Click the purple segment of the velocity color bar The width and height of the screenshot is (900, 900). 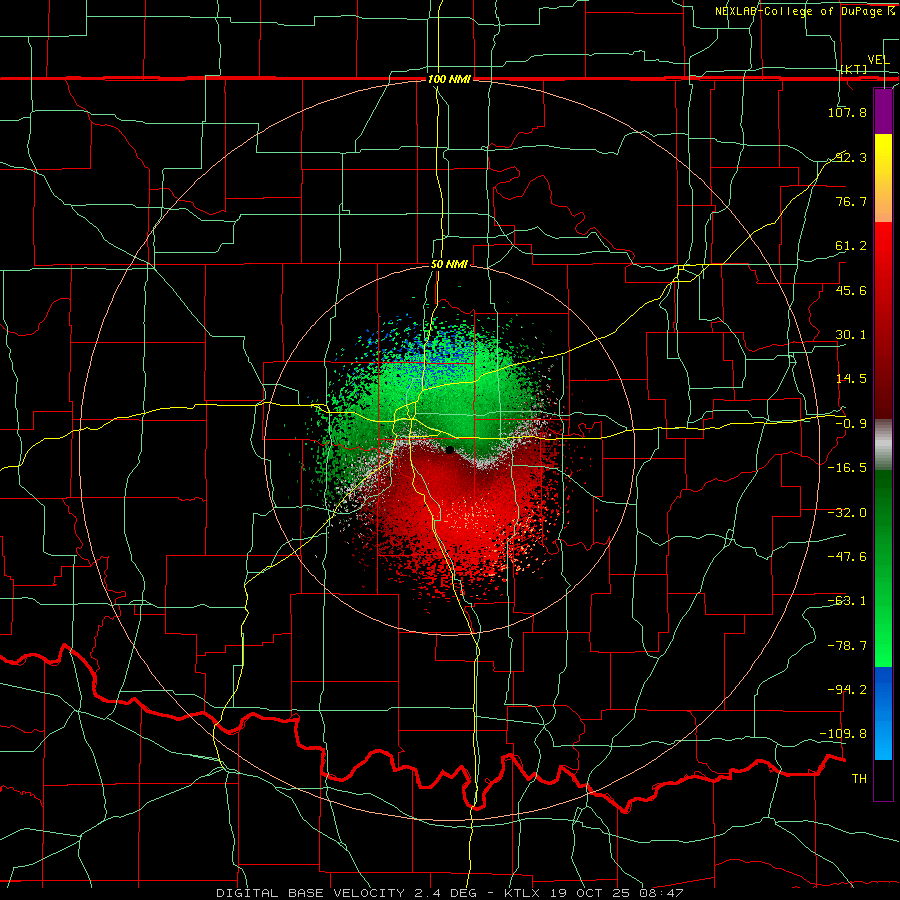click(x=883, y=112)
